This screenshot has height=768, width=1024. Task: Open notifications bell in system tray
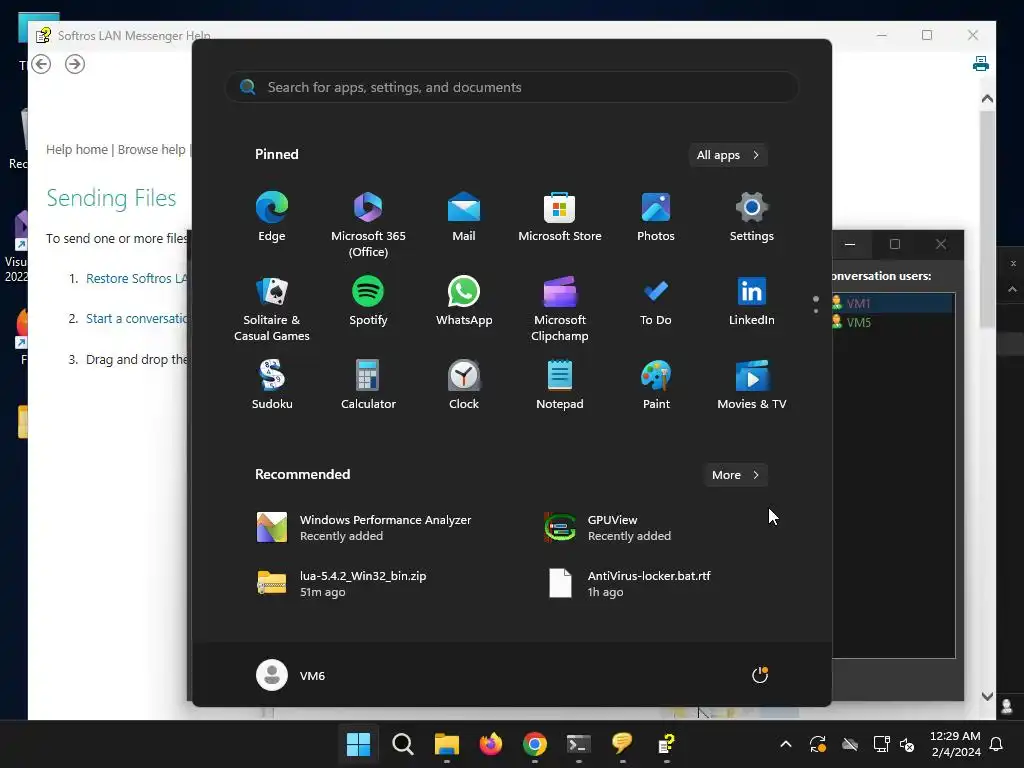tap(997, 744)
